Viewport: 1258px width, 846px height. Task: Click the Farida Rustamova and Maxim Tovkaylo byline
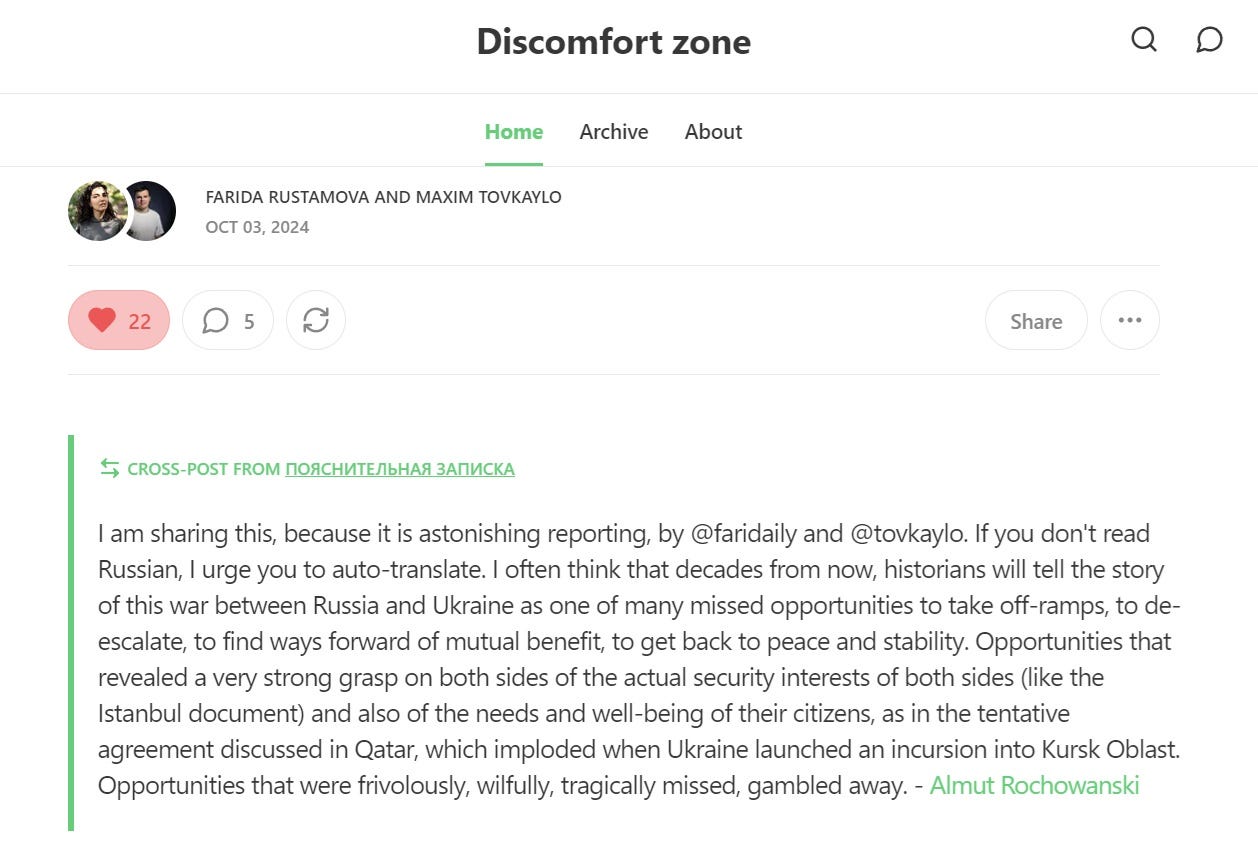[384, 197]
